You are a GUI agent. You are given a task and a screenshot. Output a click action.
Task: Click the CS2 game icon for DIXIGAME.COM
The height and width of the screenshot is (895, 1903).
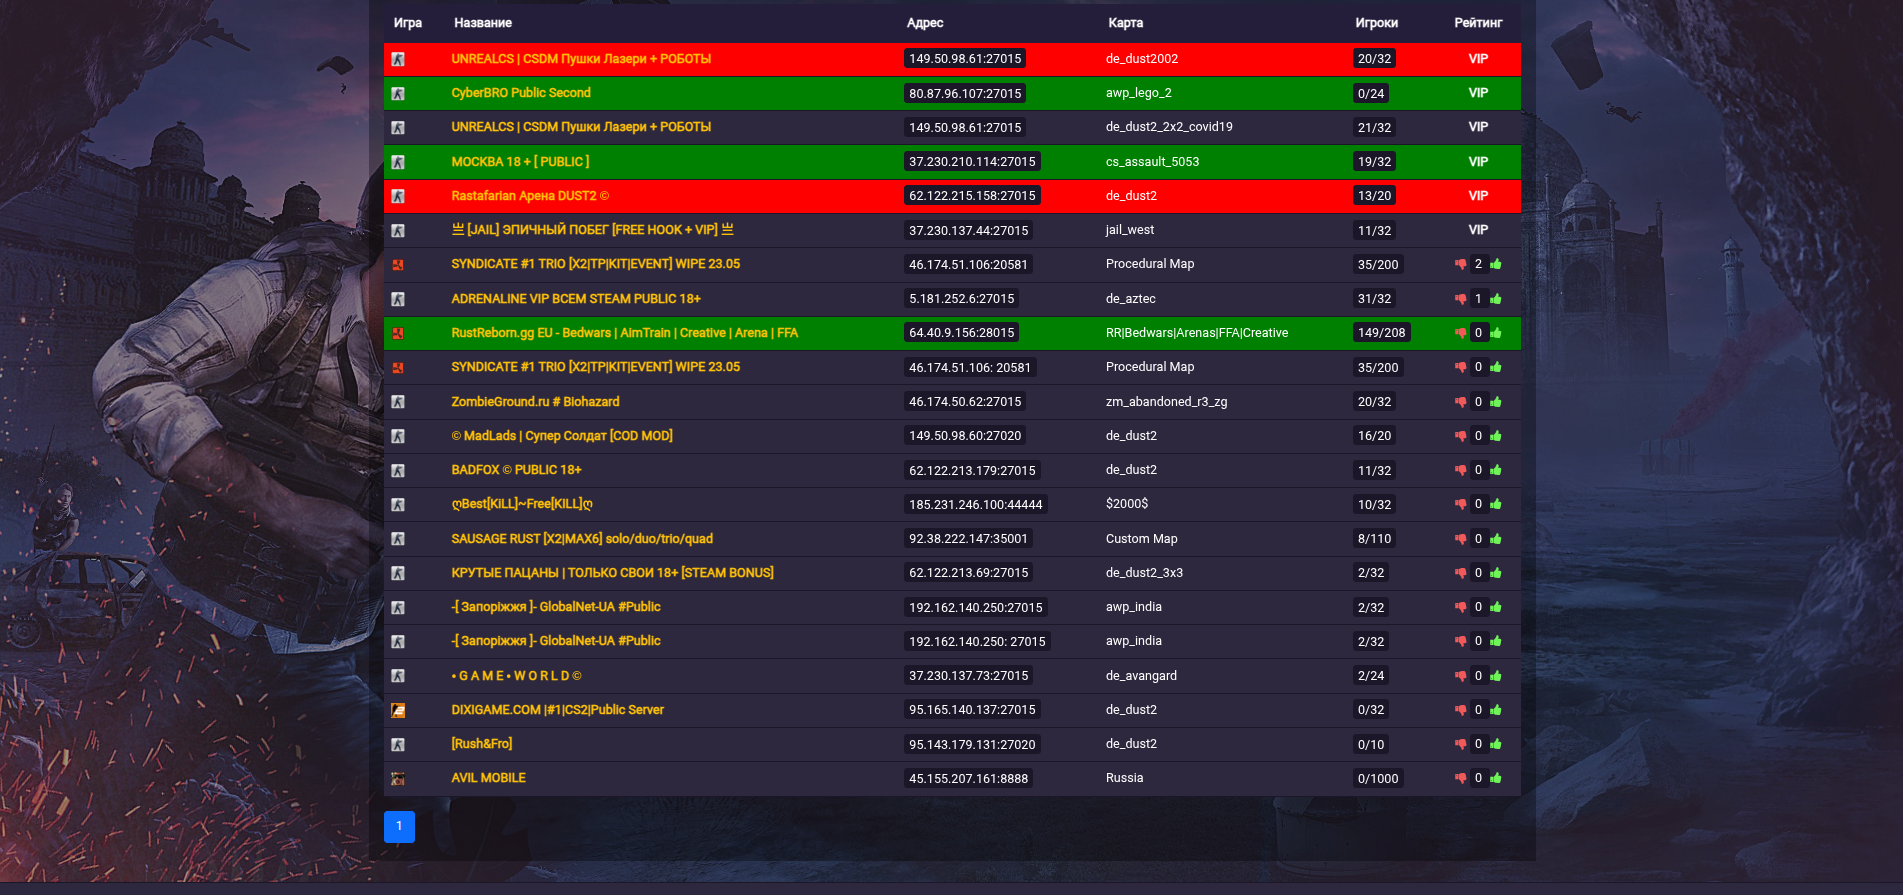[398, 711]
